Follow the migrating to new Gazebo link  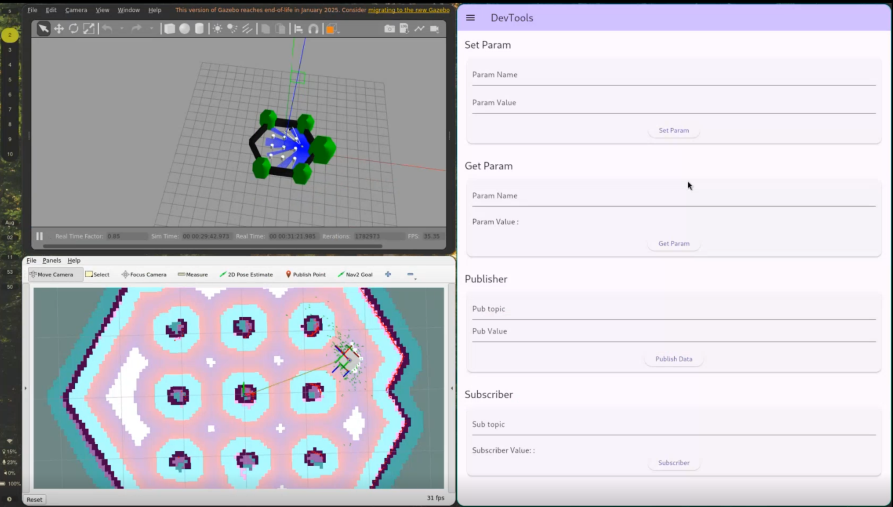pos(407,10)
